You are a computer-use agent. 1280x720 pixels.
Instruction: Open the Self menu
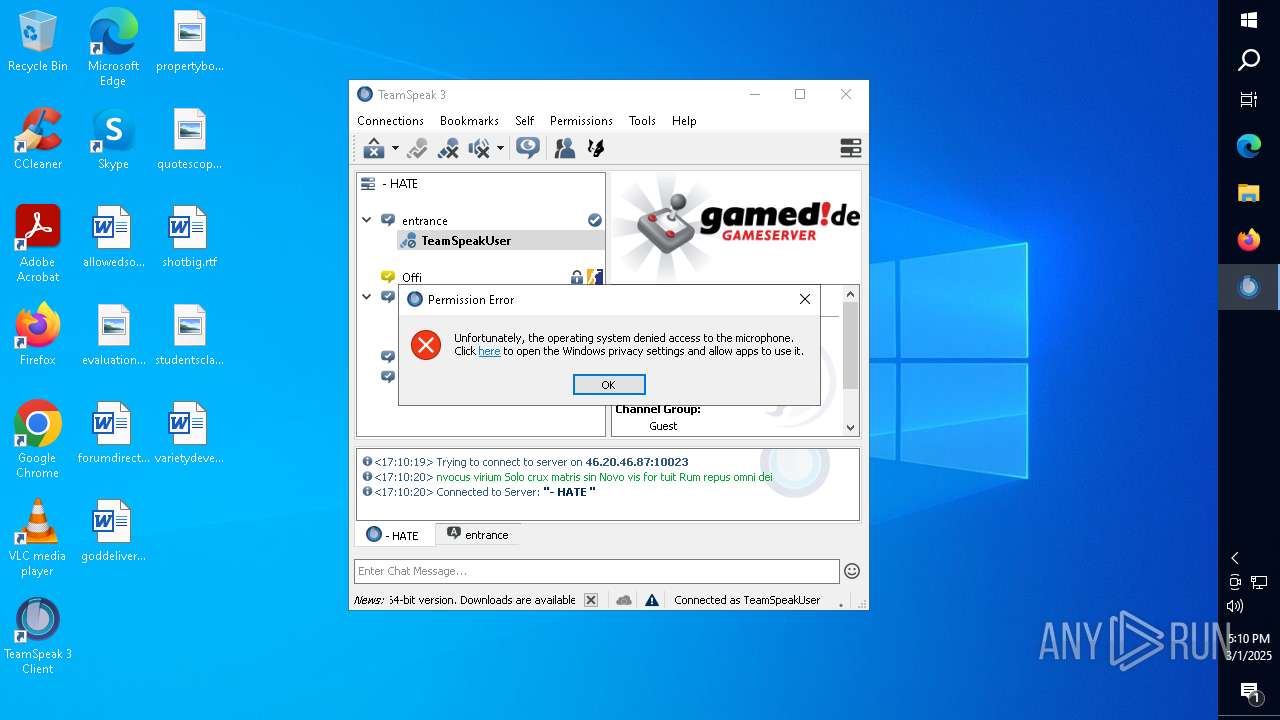[x=524, y=120]
